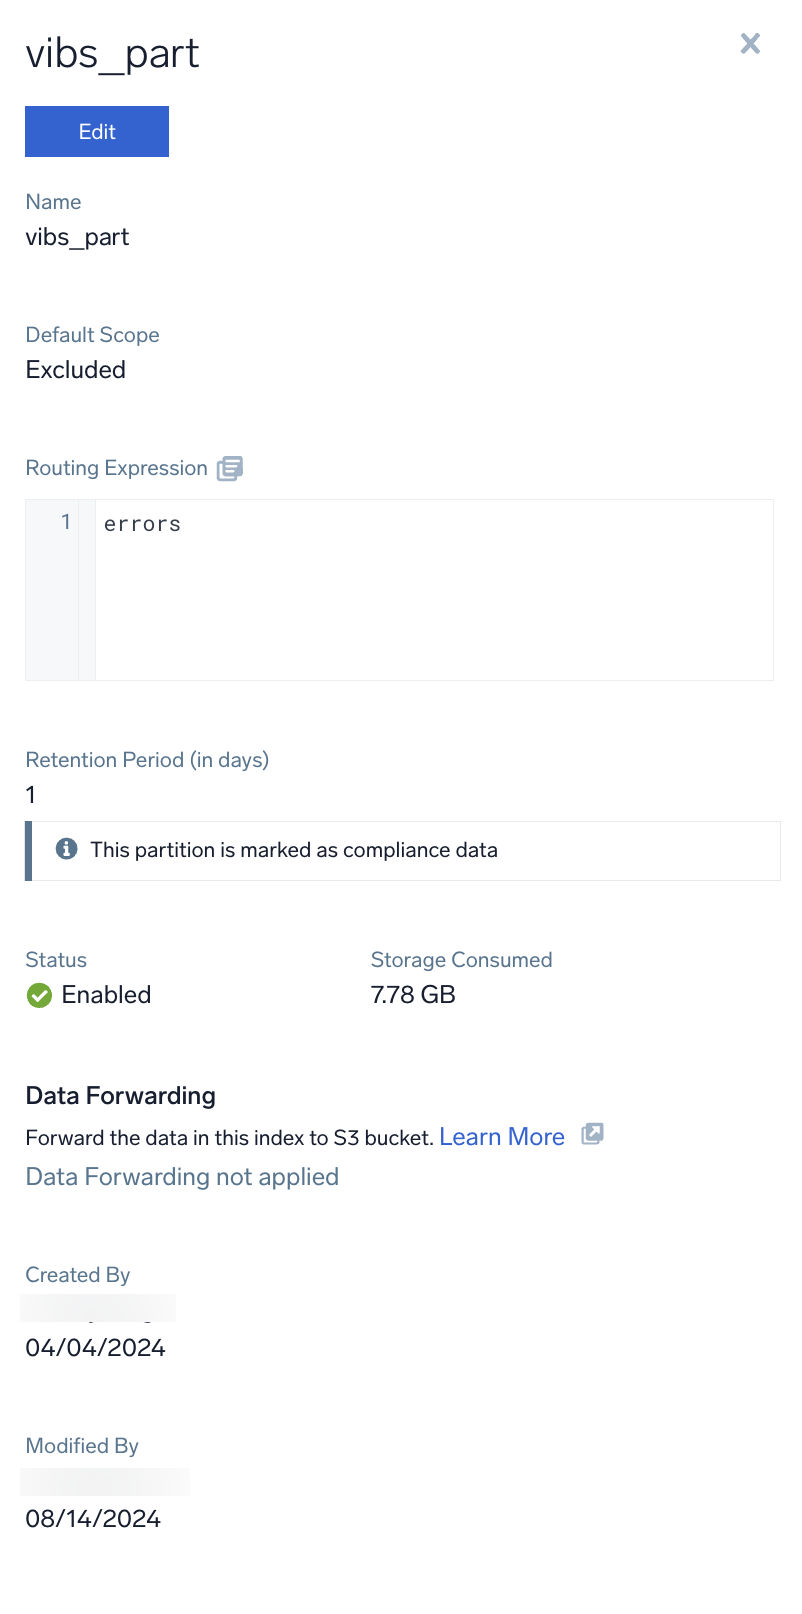Open the Learn More link
Viewport: 802px width, 1614px height.
[502, 1137]
